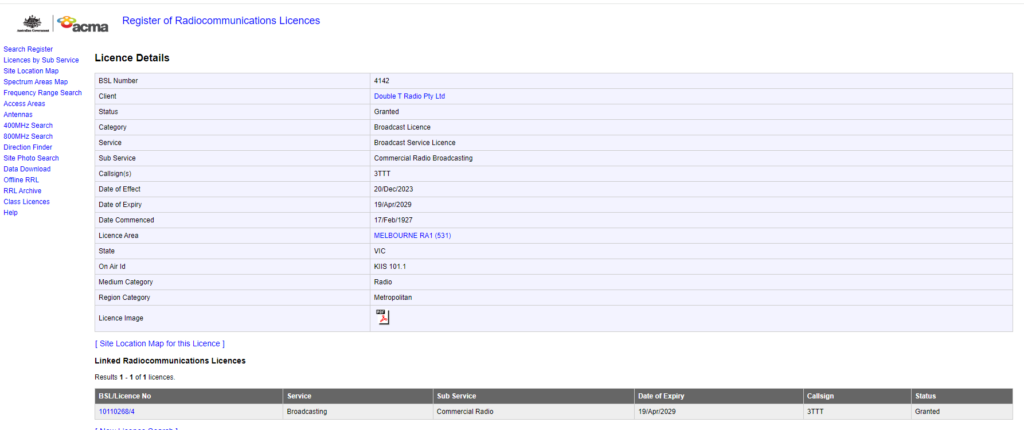Open 400MHz Search page
1024x430 pixels.
point(28,126)
